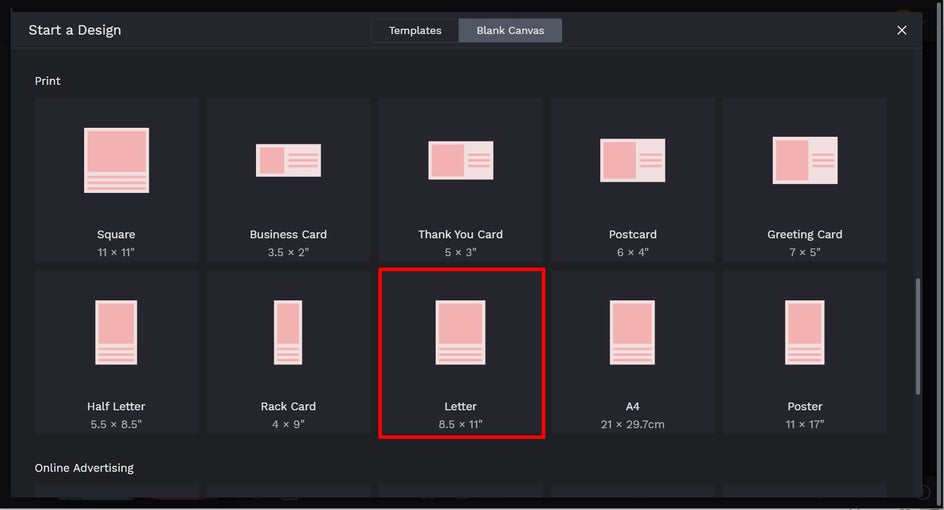
Task: Click the "Postcard" label text
Action: pos(633,234)
